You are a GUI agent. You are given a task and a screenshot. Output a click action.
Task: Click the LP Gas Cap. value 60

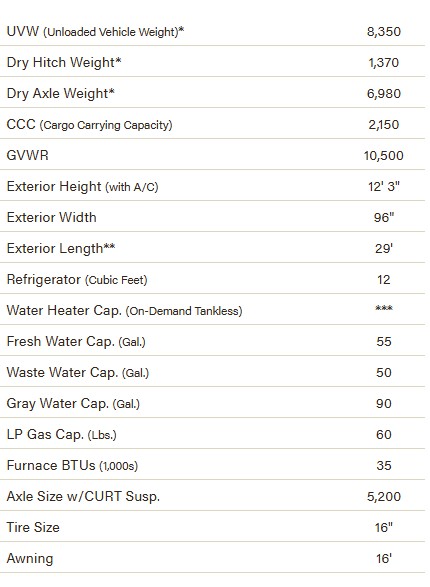(384, 435)
